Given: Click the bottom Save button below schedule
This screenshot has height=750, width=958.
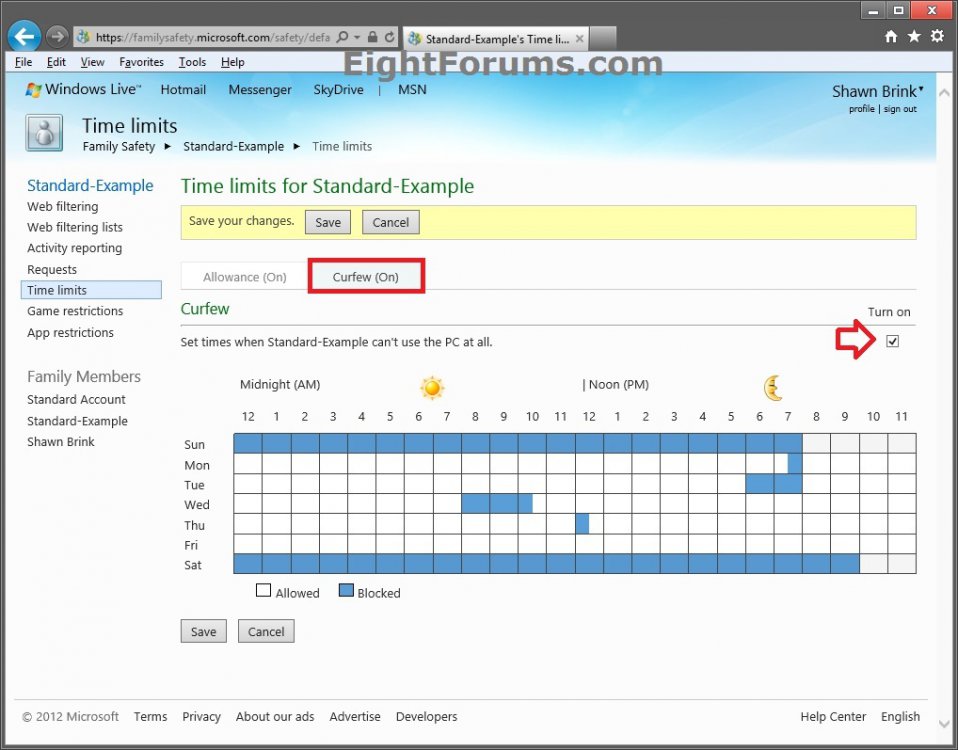Looking at the screenshot, I should 203,632.
